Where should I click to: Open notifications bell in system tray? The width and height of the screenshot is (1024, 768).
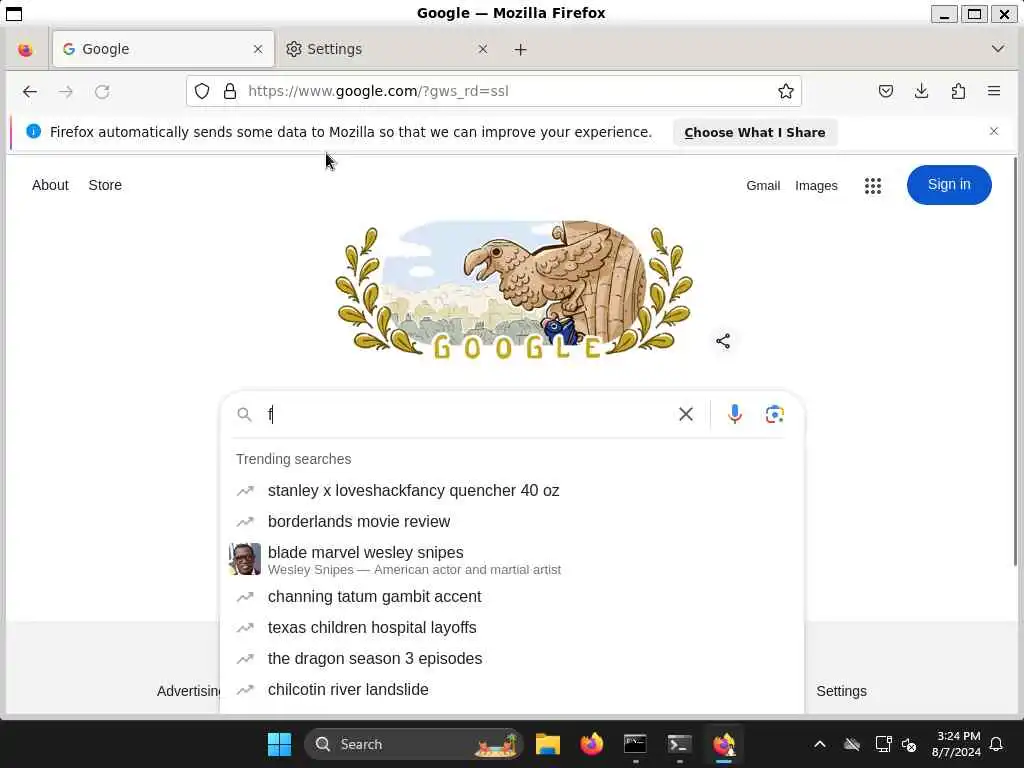tap(996, 744)
